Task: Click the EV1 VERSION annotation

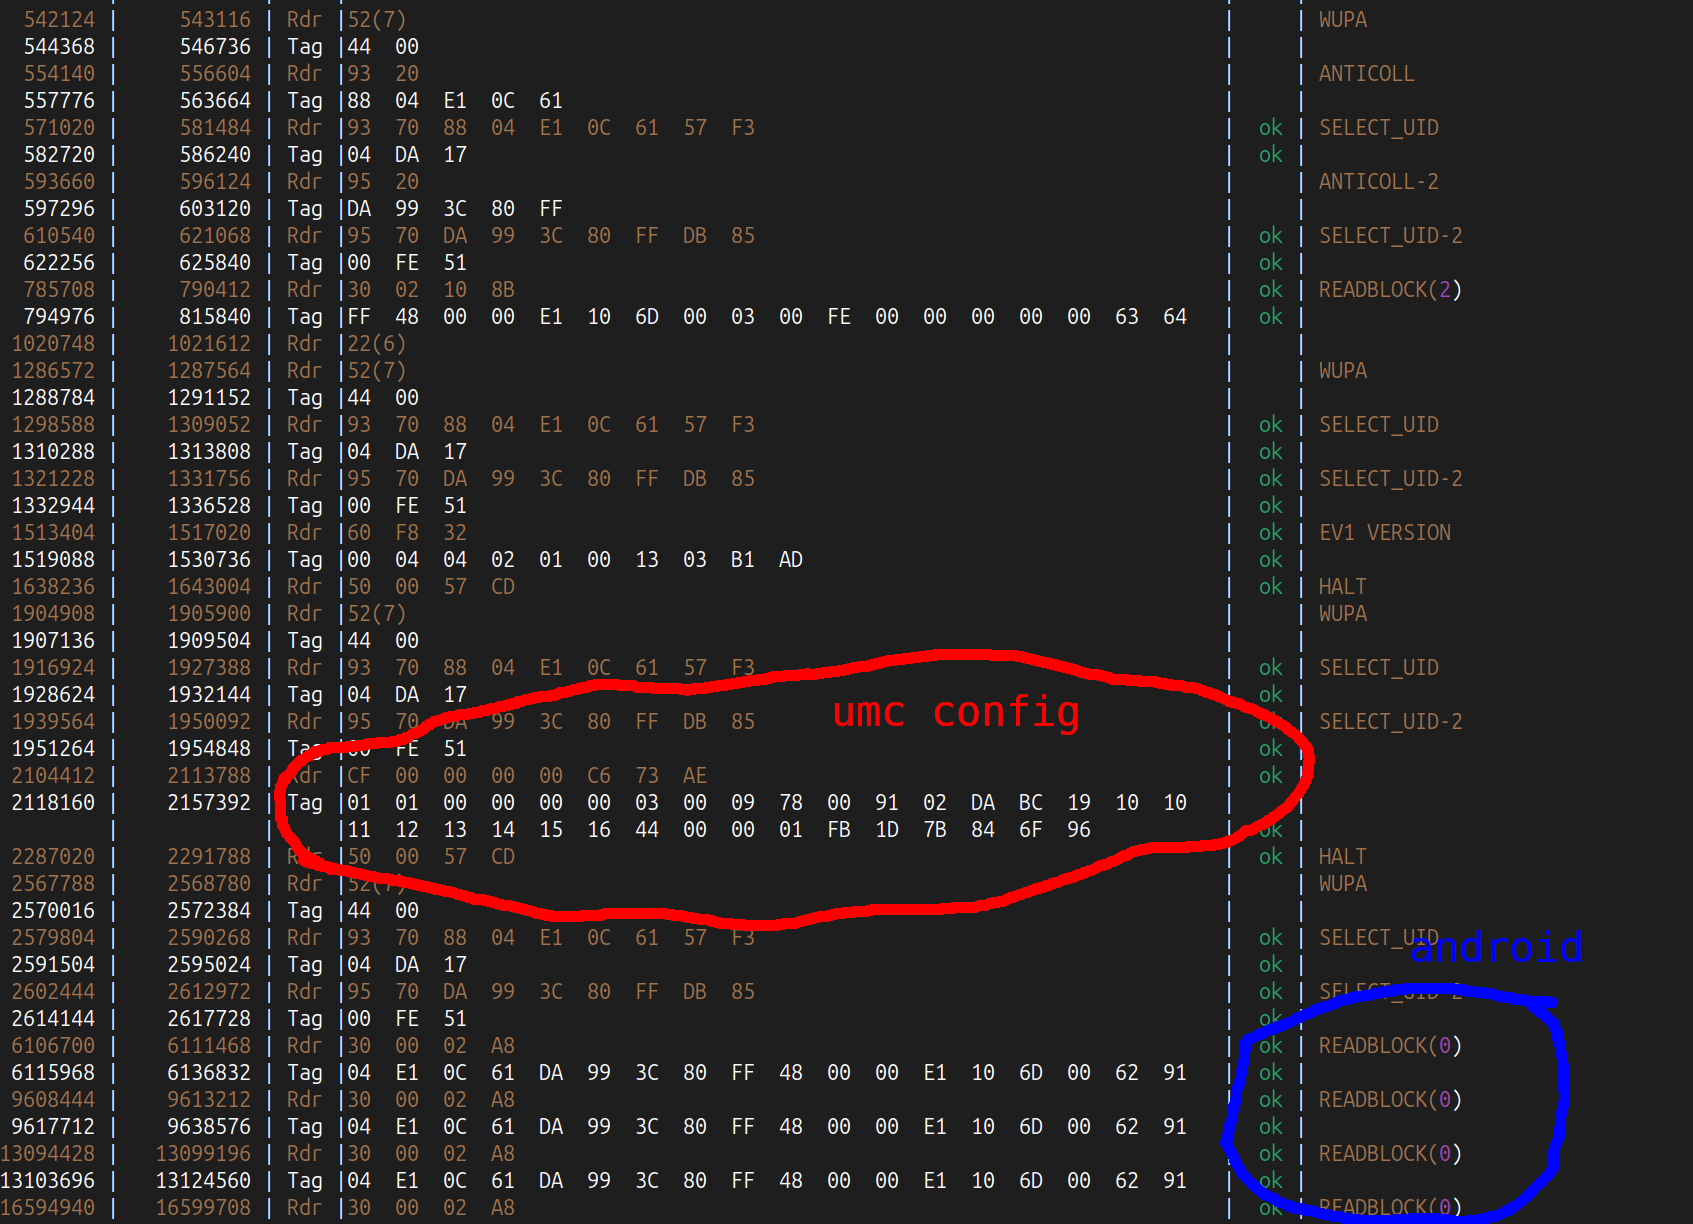Action: coord(1384,533)
